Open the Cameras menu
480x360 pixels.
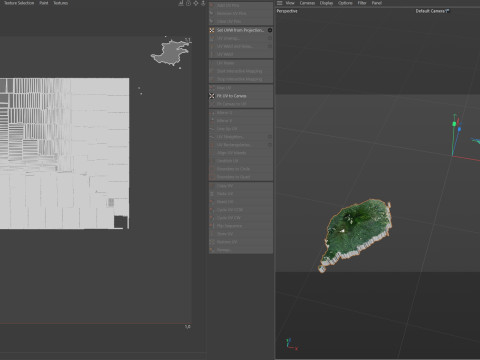click(x=307, y=3)
